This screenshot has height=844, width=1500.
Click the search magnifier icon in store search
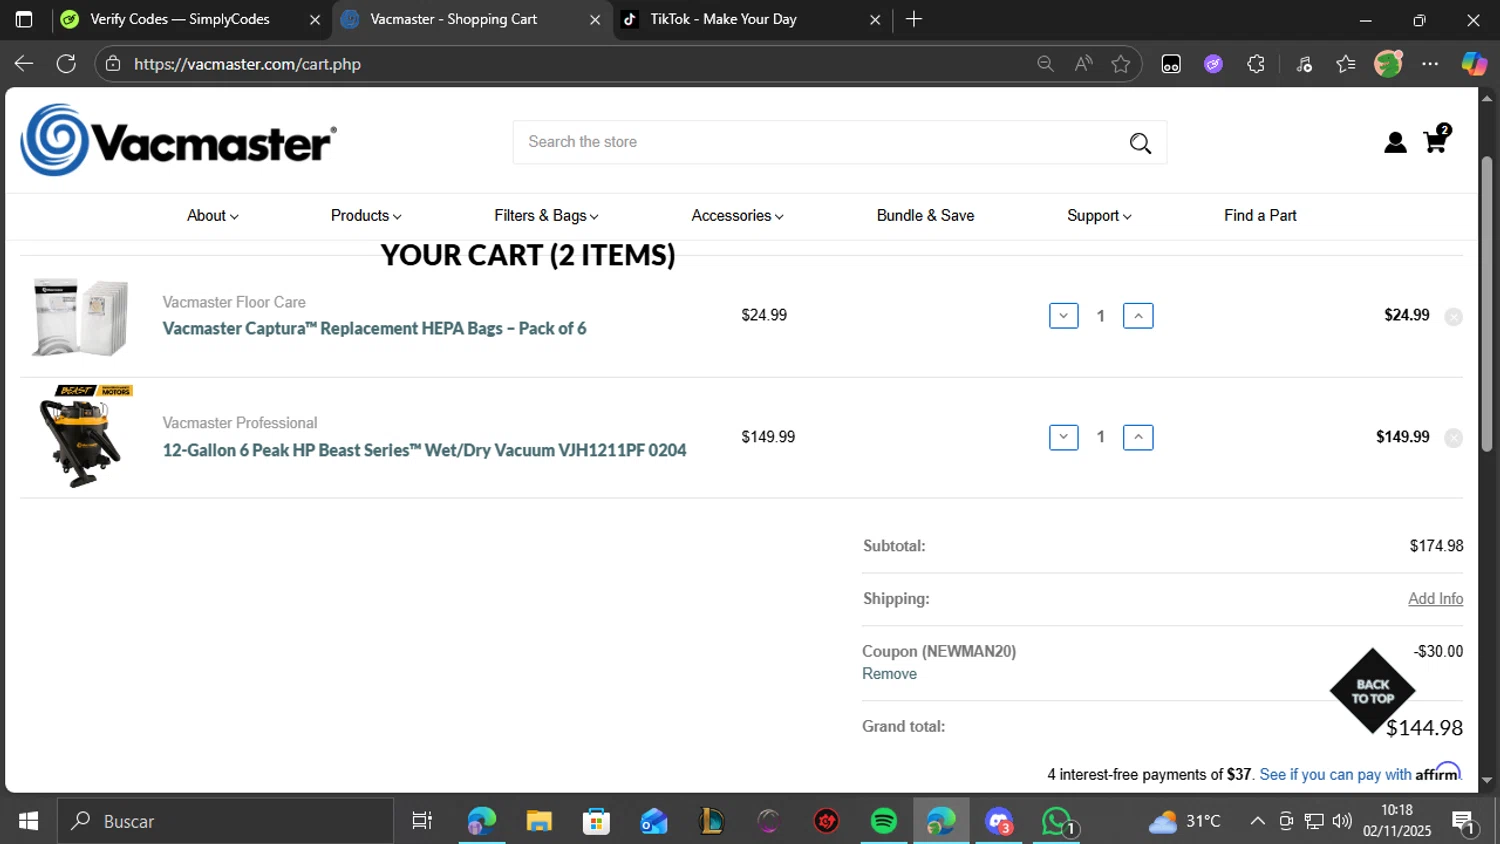[1140, 143]
